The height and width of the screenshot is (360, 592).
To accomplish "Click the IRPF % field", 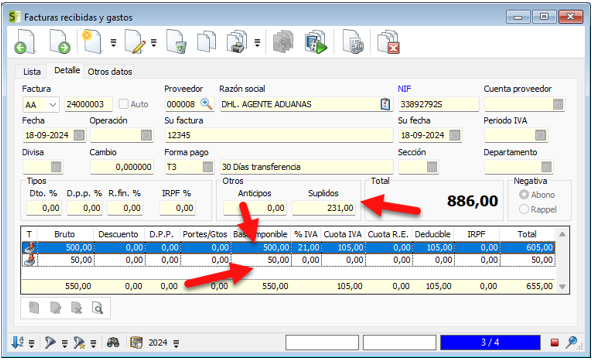I will tap(177, 208).
